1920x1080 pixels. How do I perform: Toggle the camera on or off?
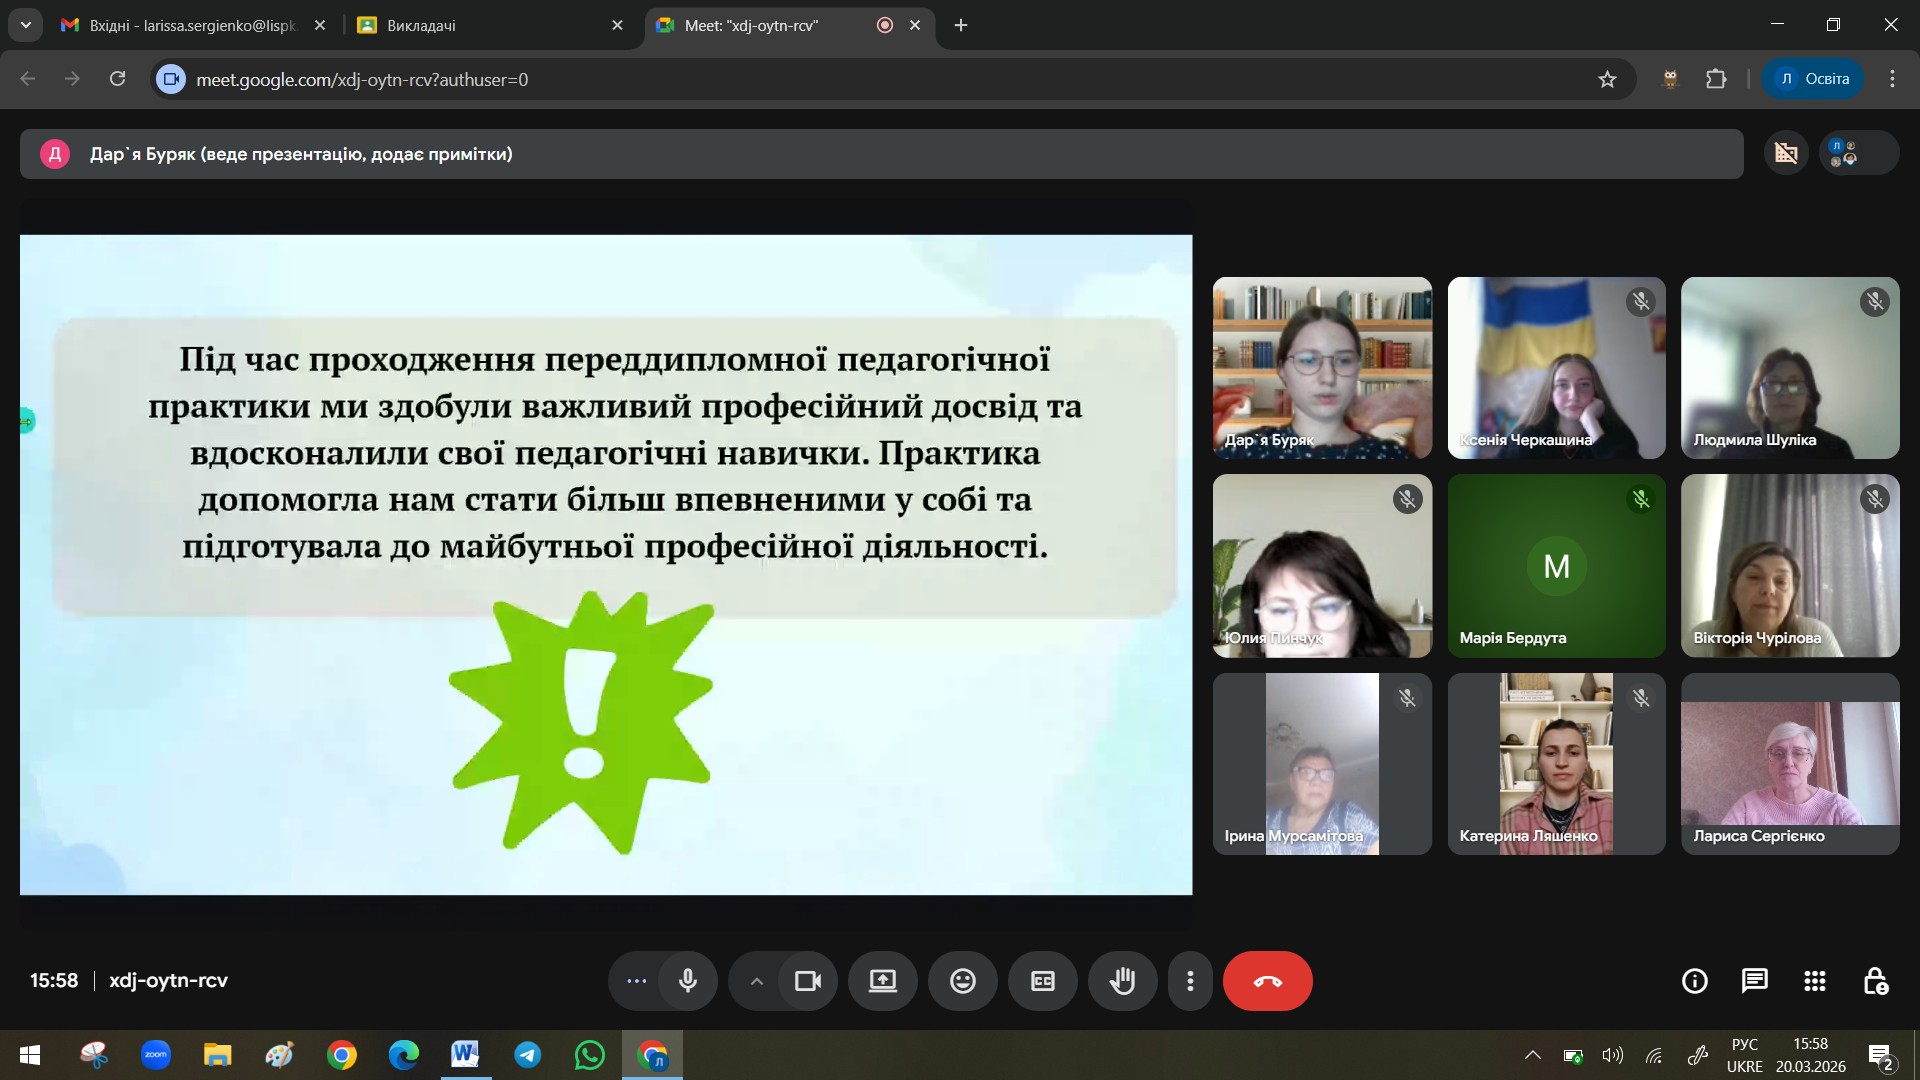tap(807, 981)
